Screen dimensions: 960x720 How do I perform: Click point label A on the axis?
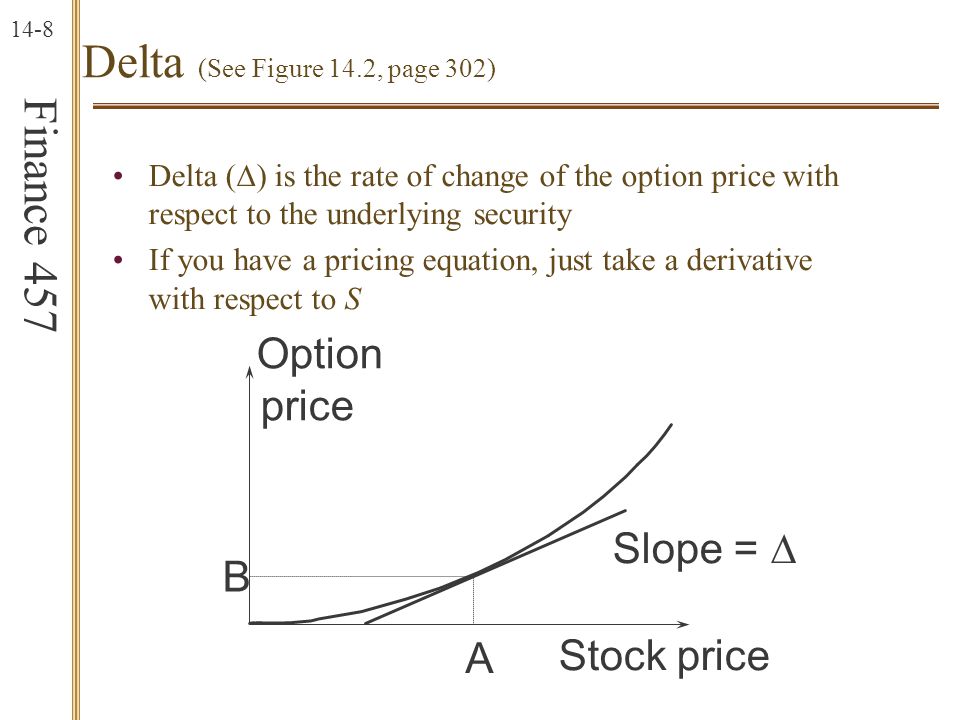(479, 659)
